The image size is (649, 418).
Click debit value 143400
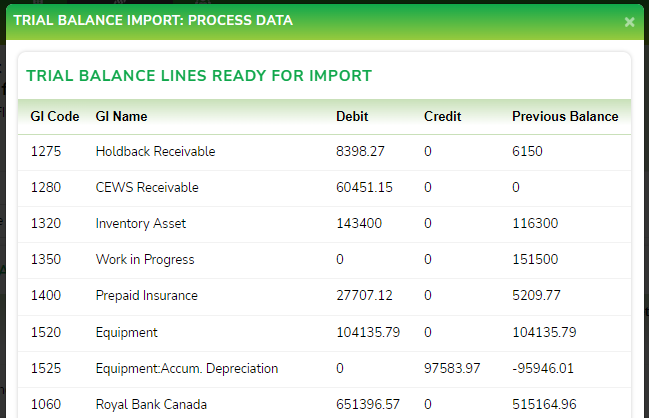click(359, 223)
